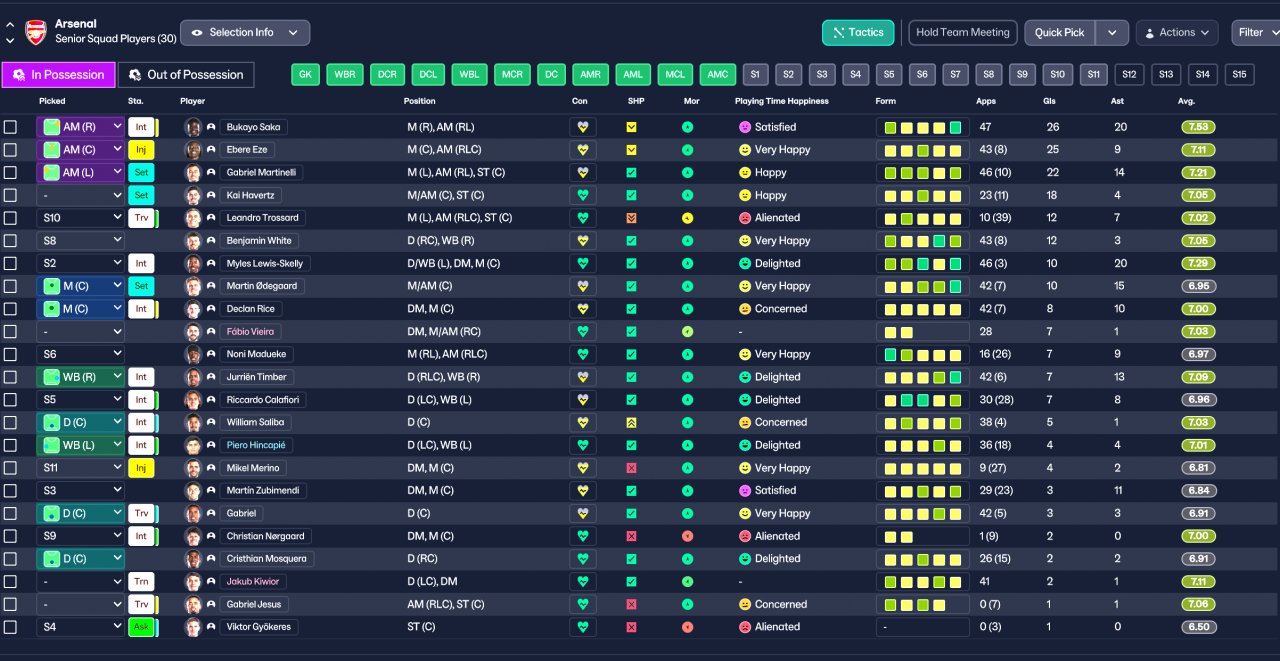This screenshot has width=1280, height=661.
Task: Click Christian Nørgaard's form colour squares
Action: [x=922, y=536]
